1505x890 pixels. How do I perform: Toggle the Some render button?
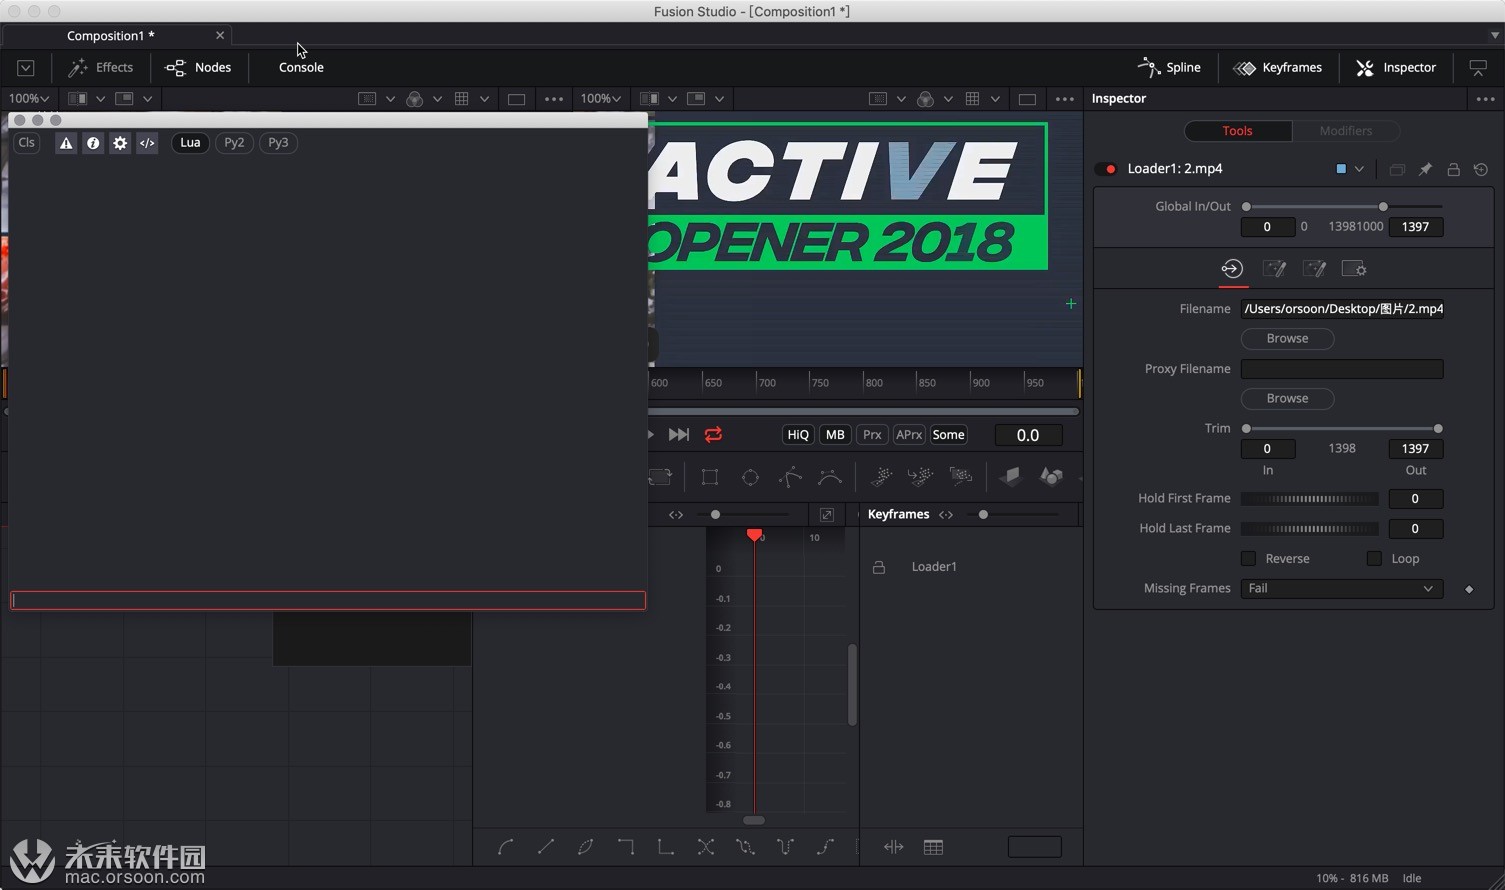[948, 435]
